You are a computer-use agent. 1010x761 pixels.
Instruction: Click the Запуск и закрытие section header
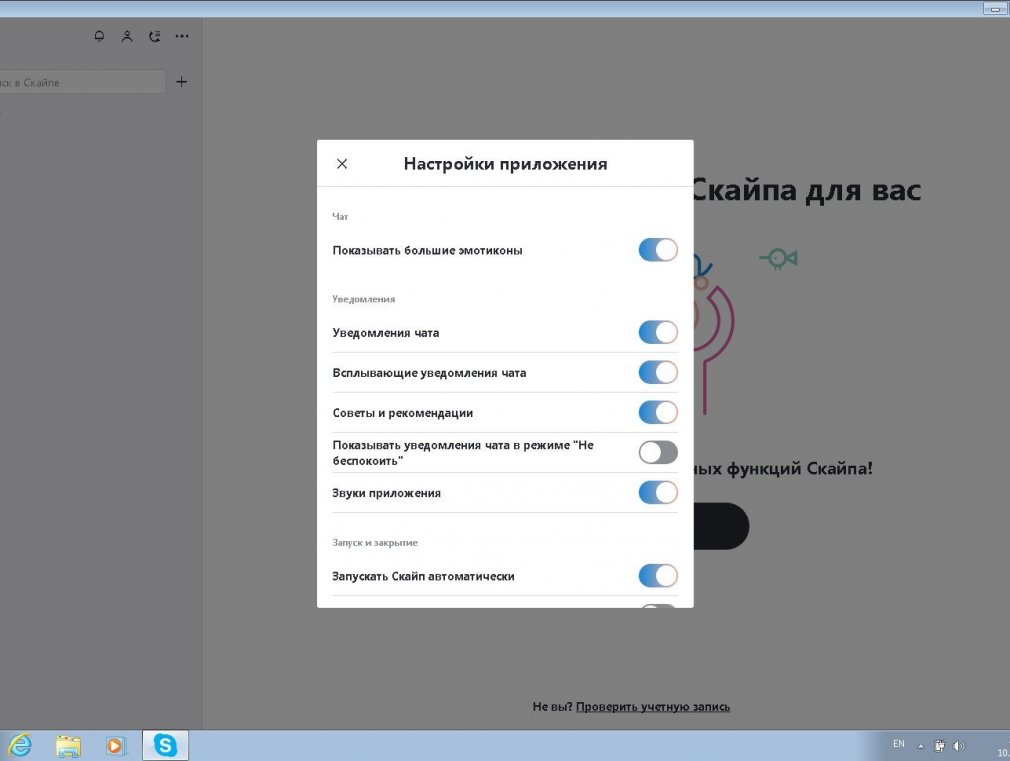pos(375,543)
